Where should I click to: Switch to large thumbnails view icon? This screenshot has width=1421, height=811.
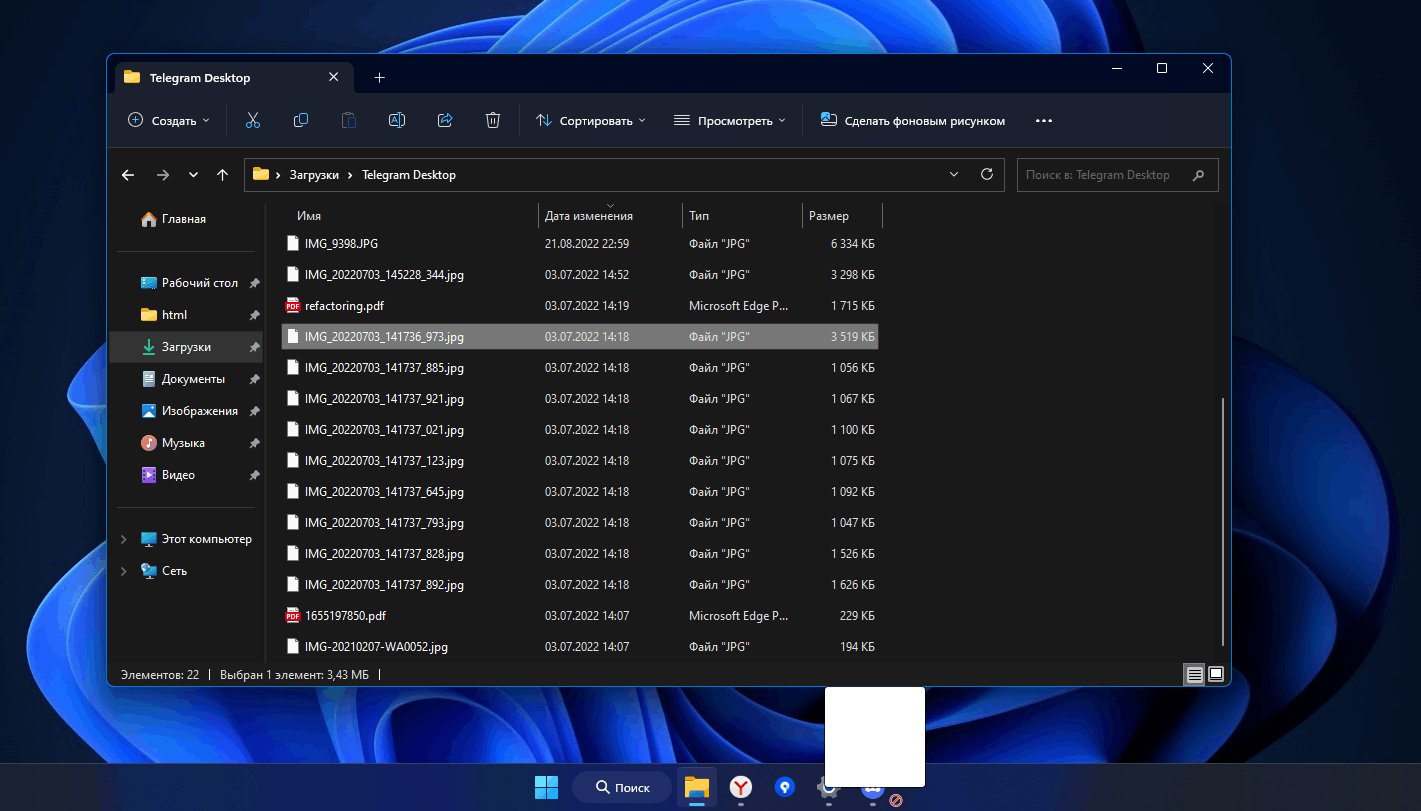1216,675
